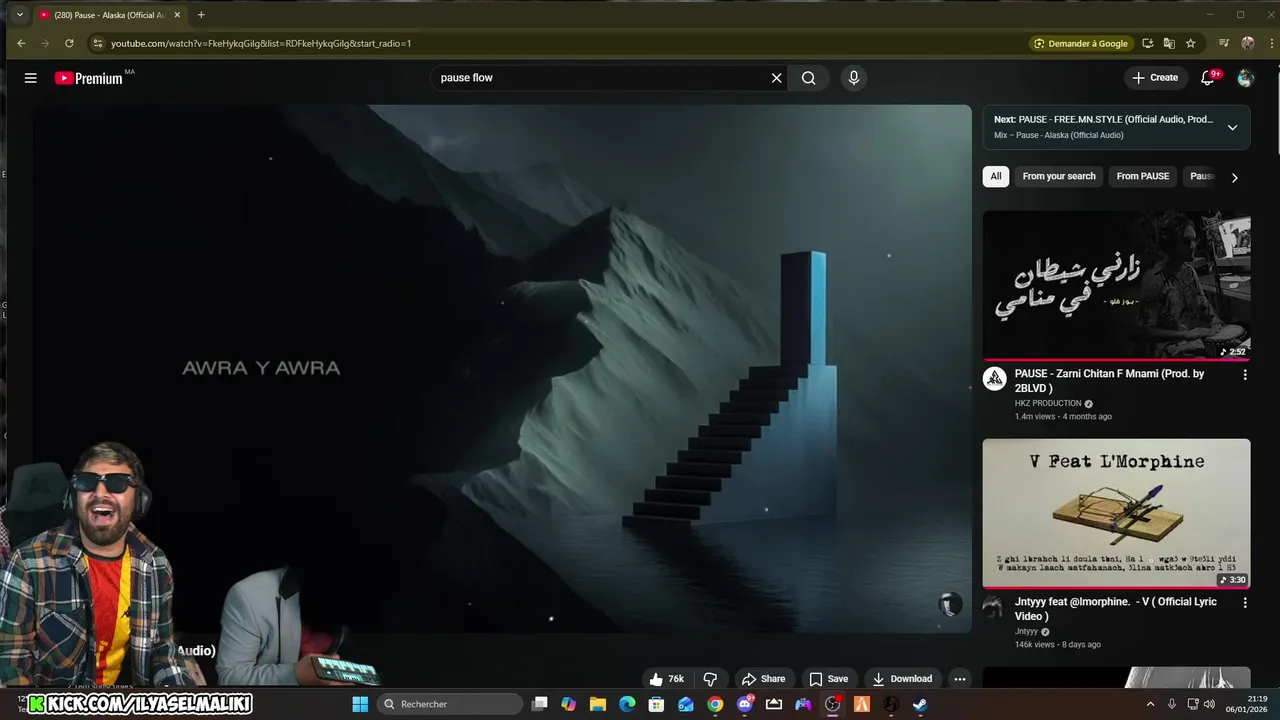Open the tab search dropdown arrow
This screenshot has width=1280, height=720.
click(19, 15)
